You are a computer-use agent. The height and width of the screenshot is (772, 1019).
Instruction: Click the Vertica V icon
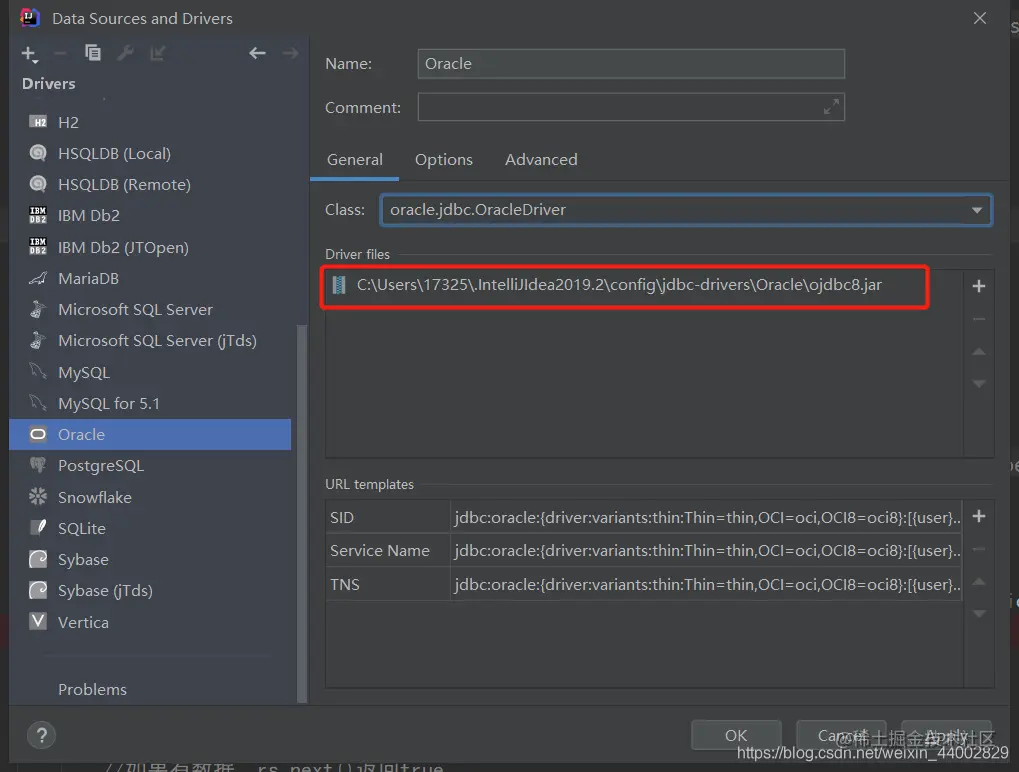pyautogui.click(x=38, y=621)
